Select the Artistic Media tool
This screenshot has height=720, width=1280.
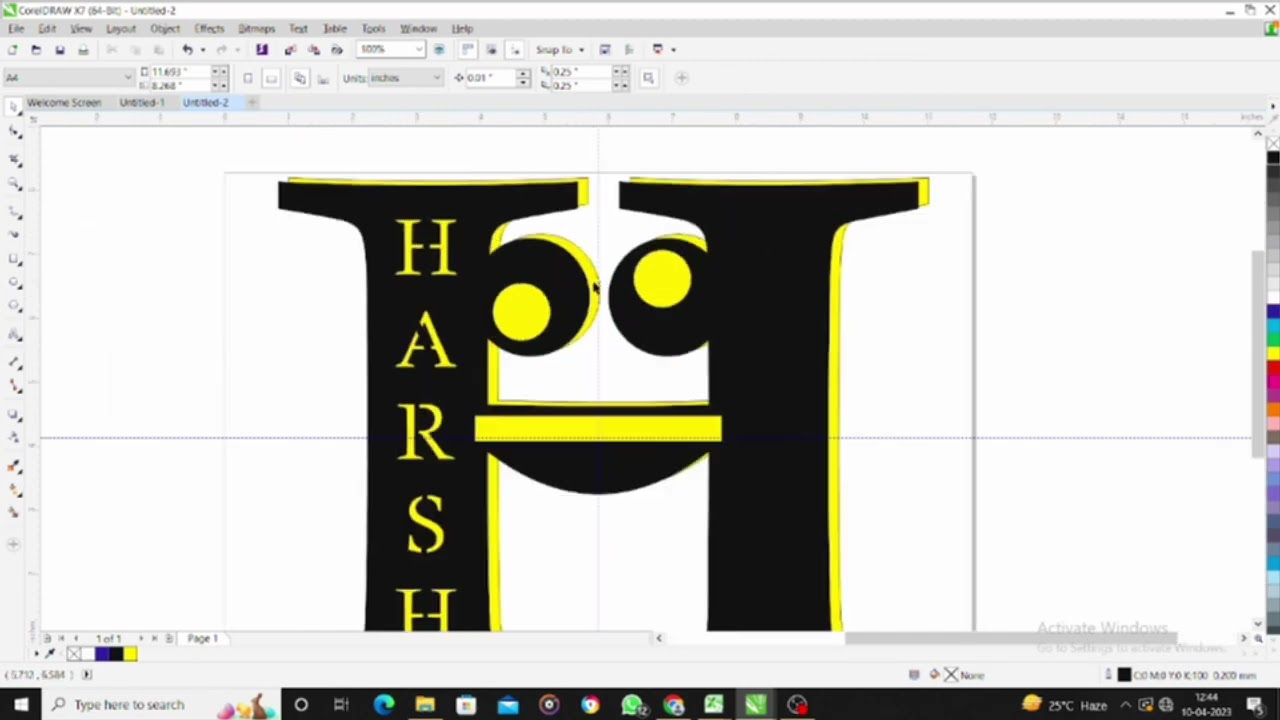14,234
